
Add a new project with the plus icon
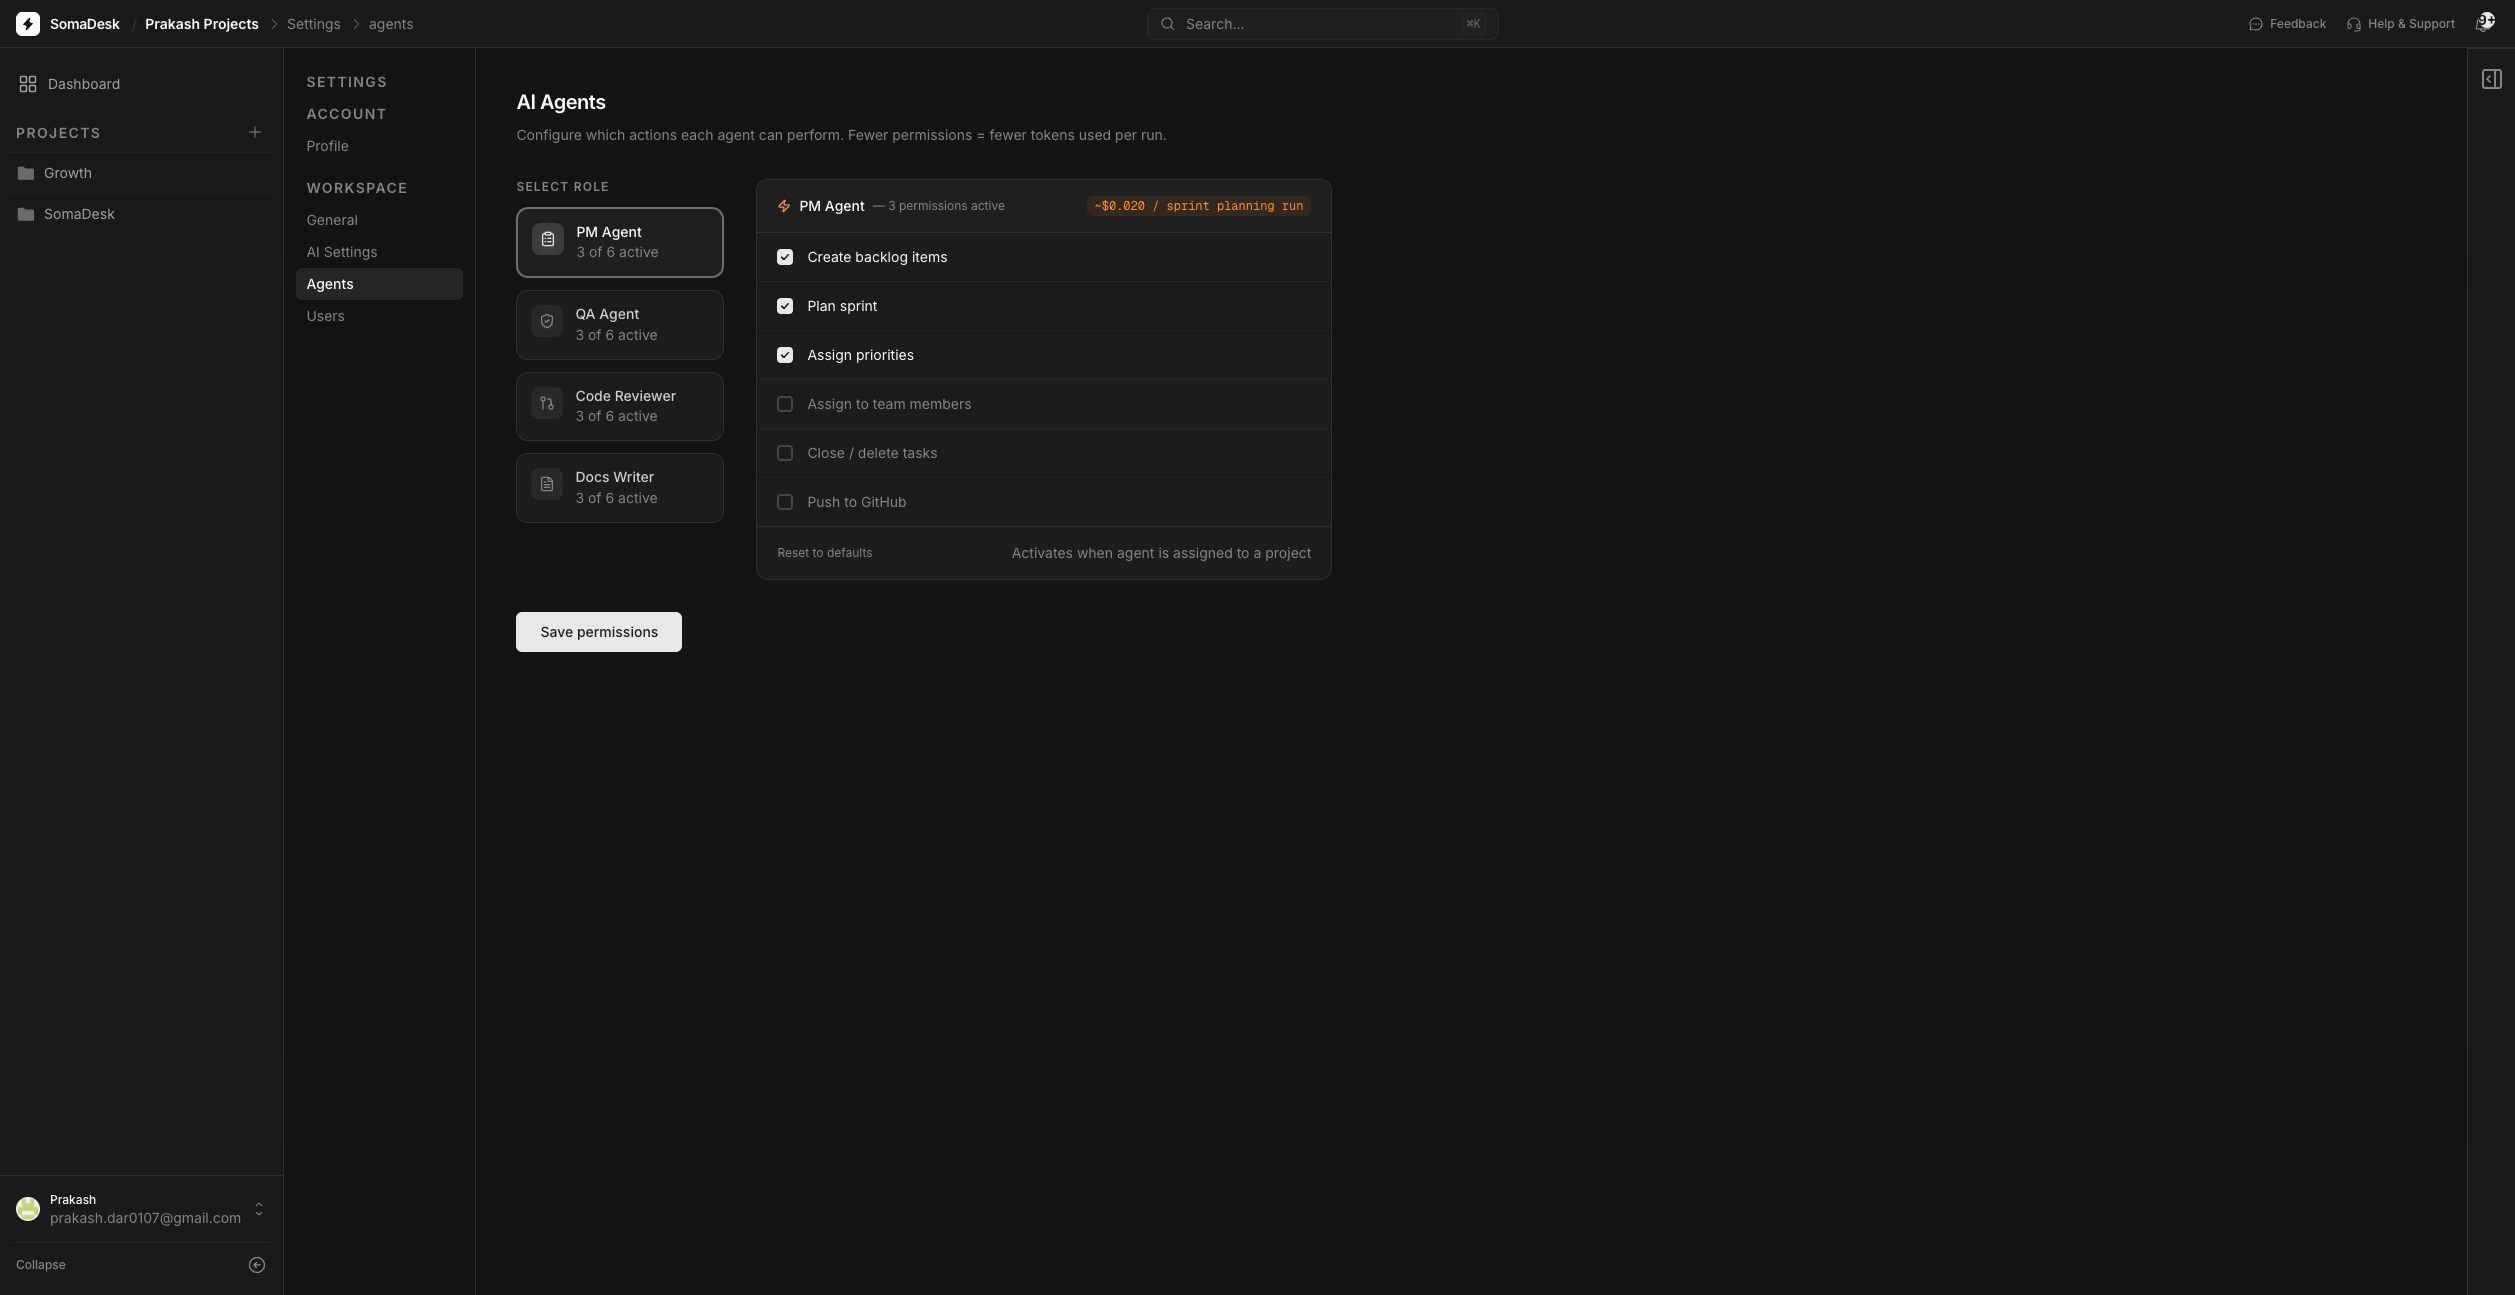tap(255, 132)
